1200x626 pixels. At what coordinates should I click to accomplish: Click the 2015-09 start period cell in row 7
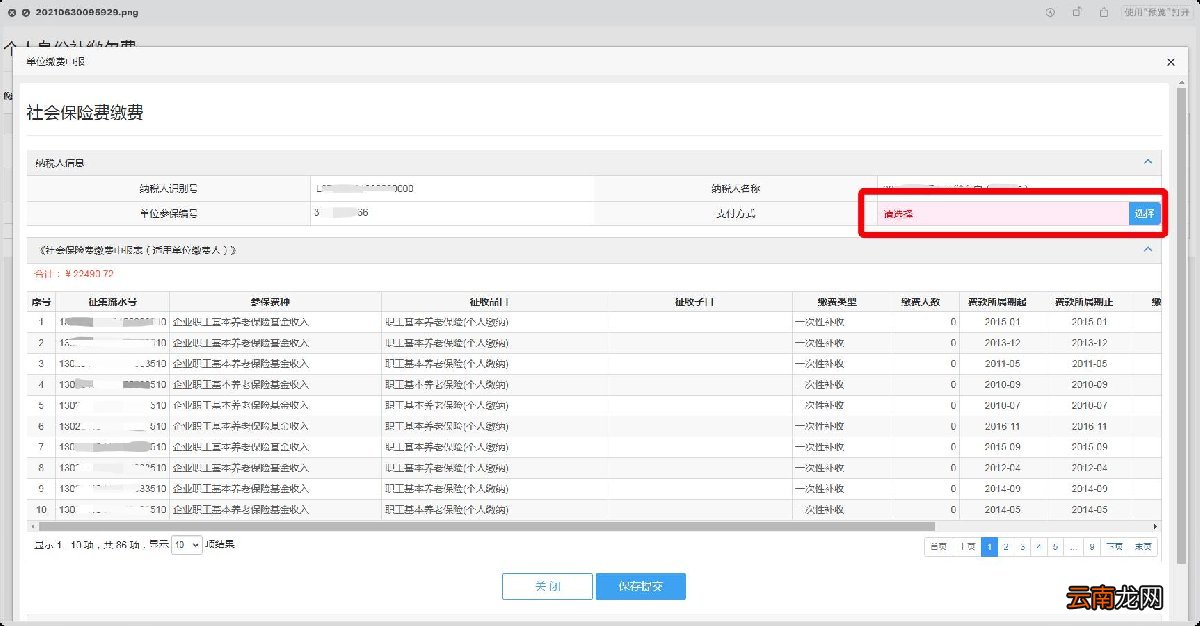click(x=1001, y=447)
